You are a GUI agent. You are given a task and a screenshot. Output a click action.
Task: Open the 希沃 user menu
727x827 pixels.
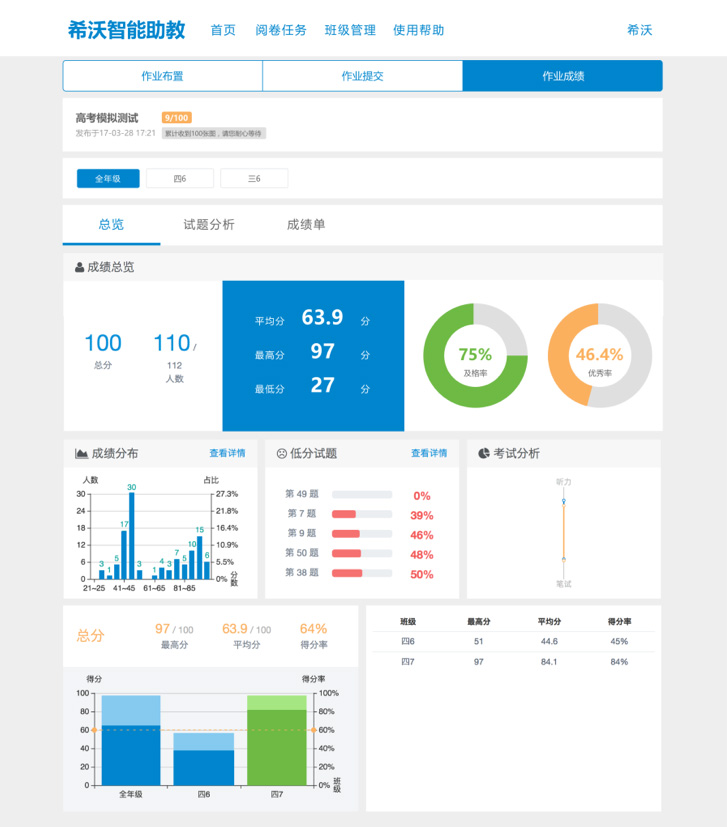coord(639,30)
